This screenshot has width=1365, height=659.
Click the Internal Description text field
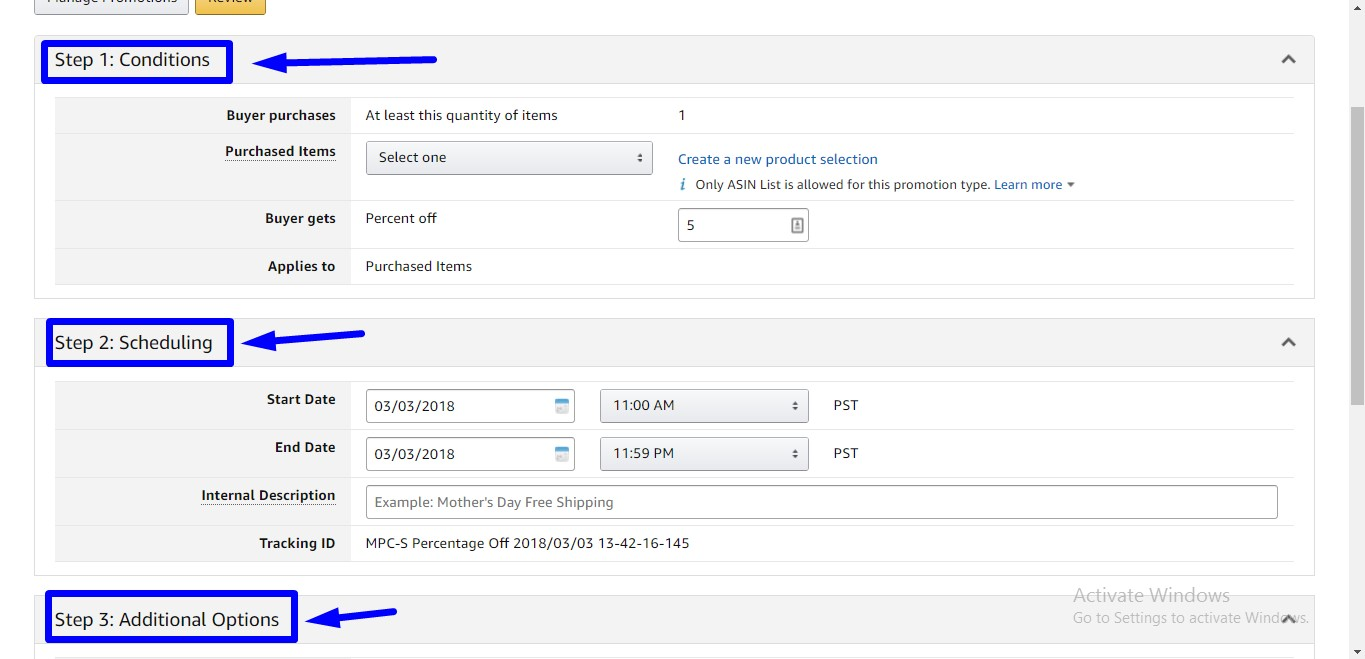[x=821, y=502]
